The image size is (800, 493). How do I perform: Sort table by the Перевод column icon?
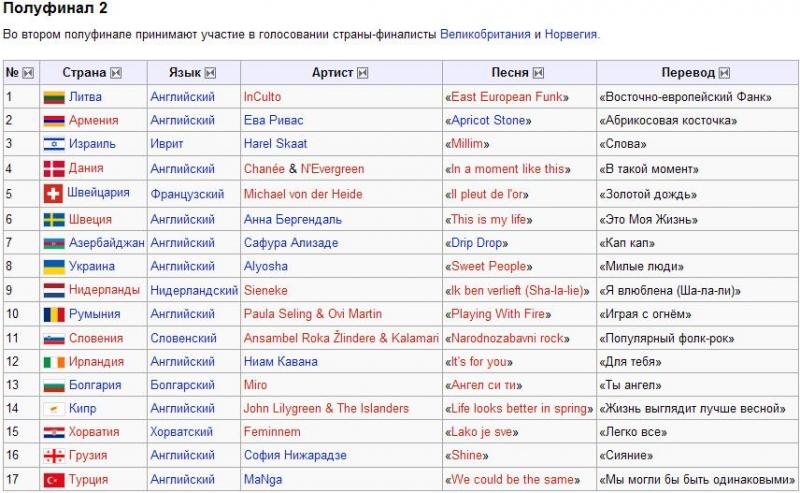724,73
